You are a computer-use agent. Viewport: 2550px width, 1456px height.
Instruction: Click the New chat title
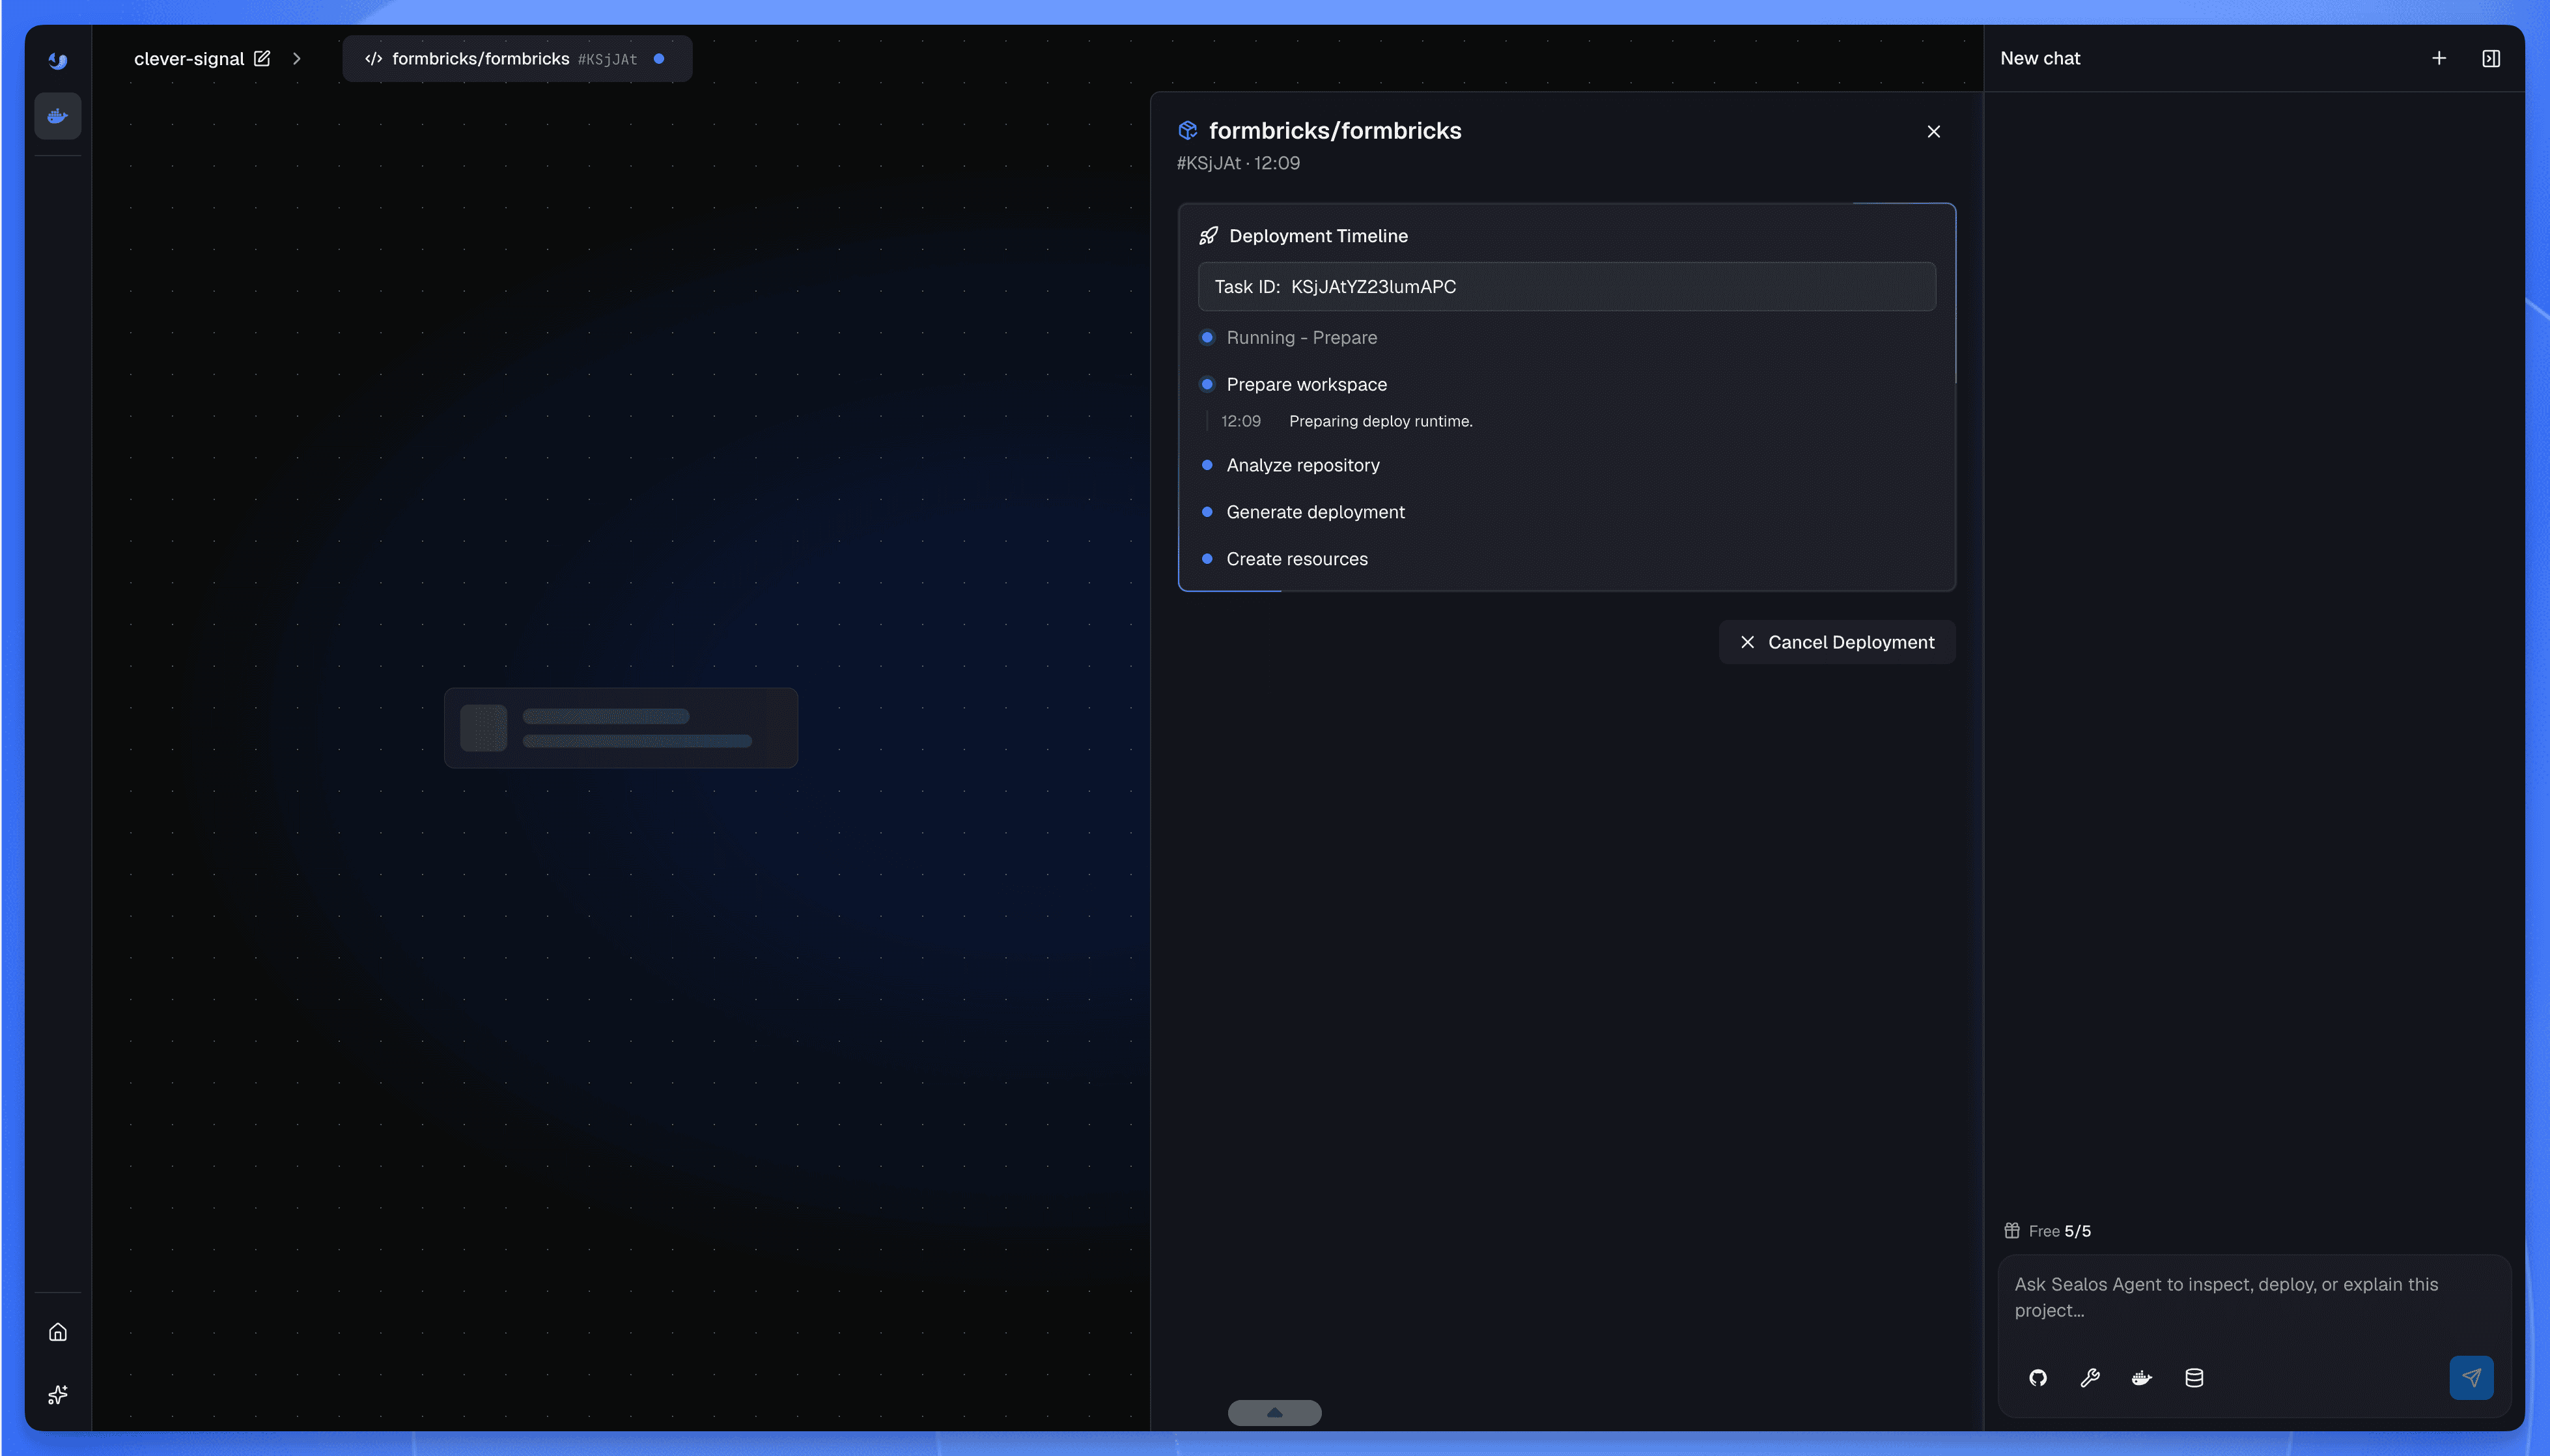(2040, 59)
